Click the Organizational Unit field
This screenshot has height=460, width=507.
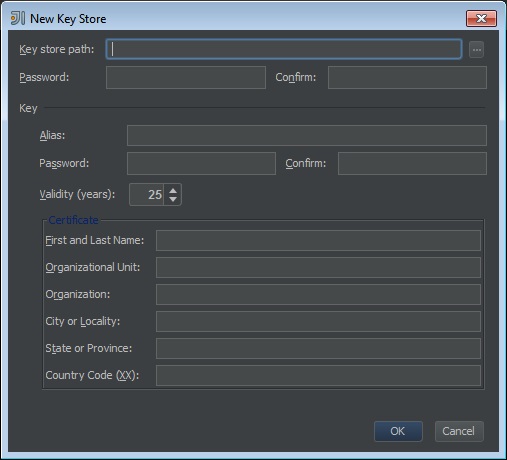tap(318, 267)
